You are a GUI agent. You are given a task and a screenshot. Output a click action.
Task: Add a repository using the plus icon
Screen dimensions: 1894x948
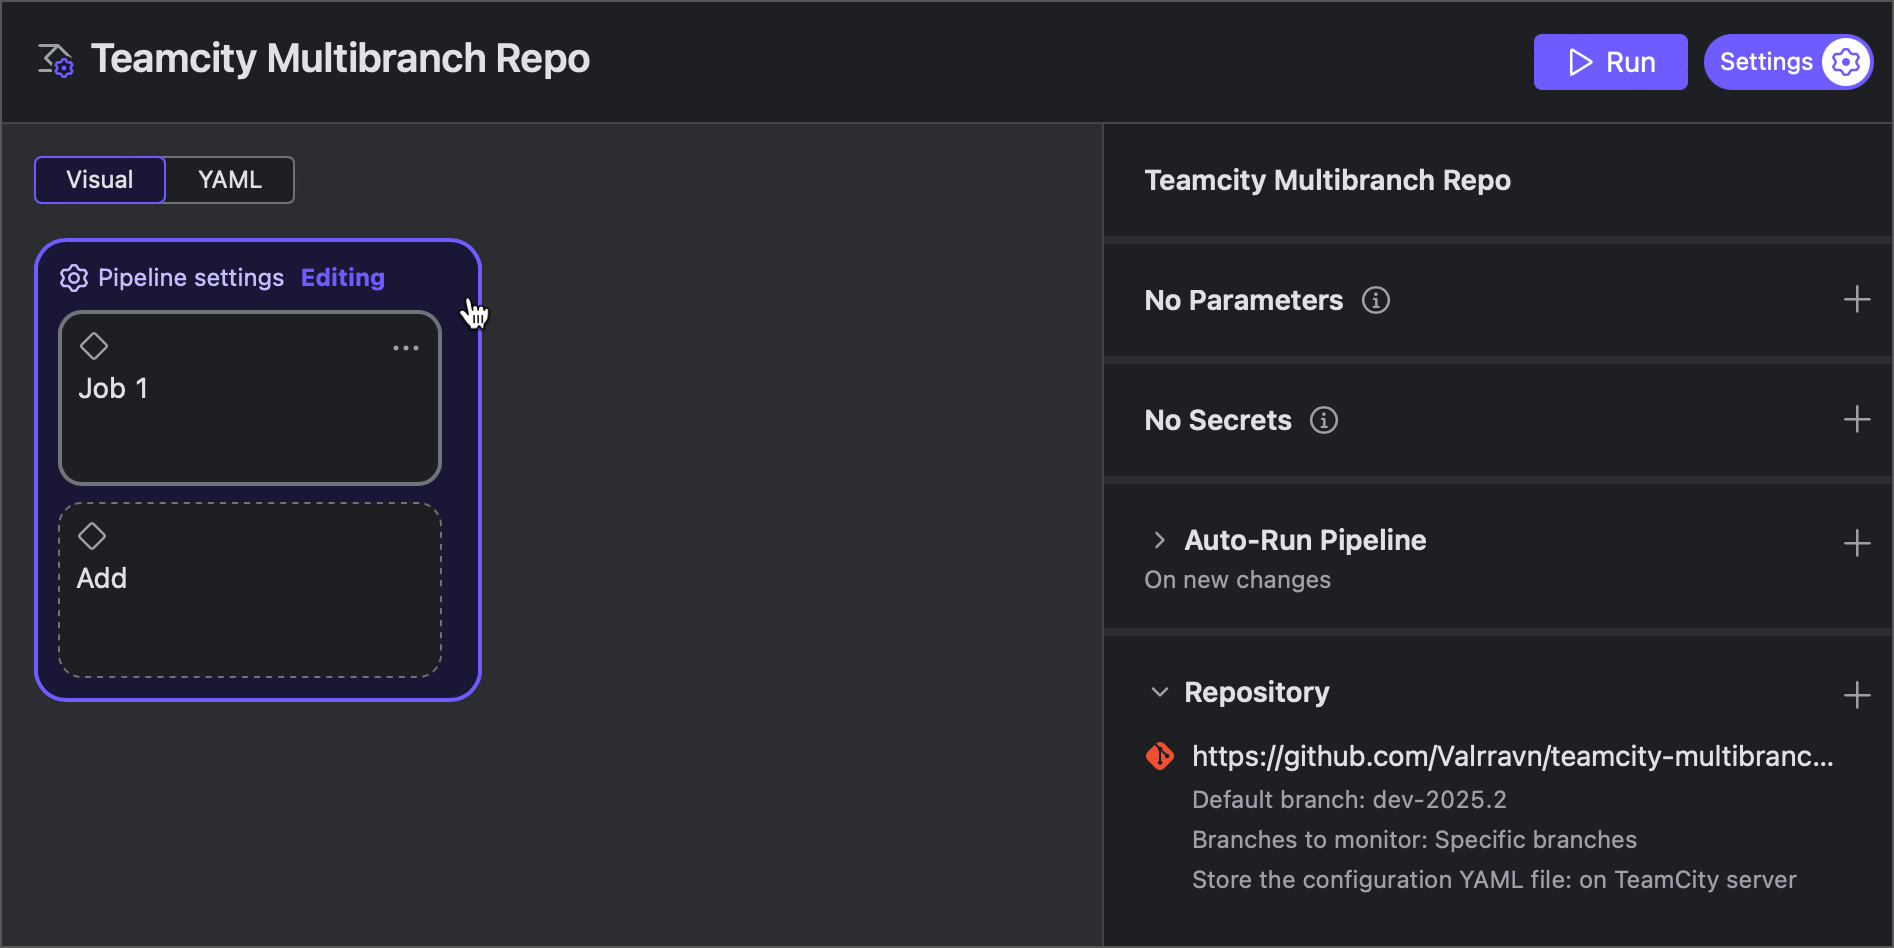pos(1857,694)
